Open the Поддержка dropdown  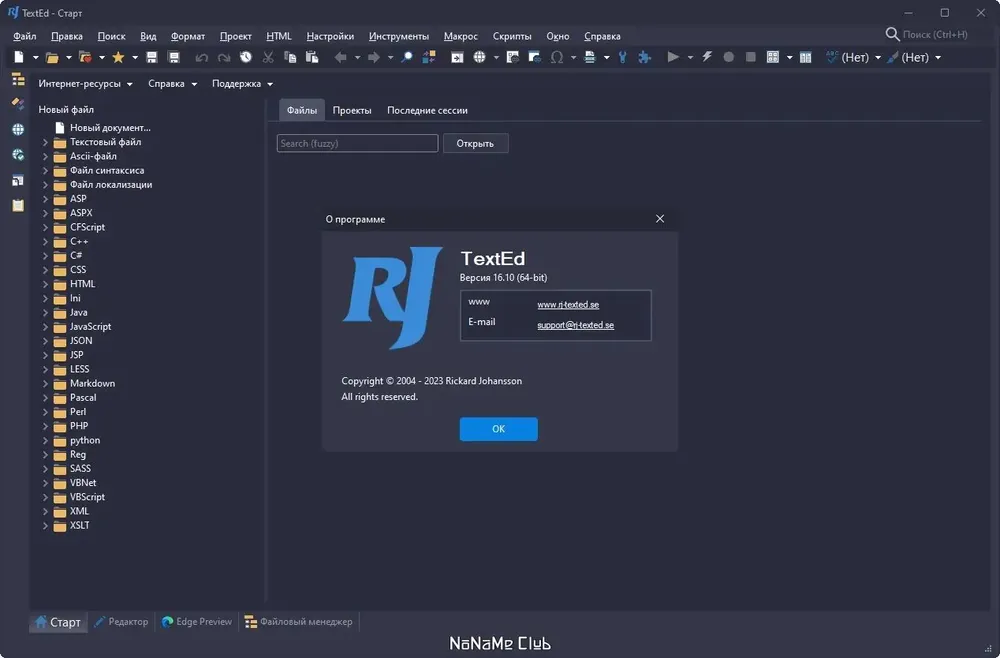[242, 84]
